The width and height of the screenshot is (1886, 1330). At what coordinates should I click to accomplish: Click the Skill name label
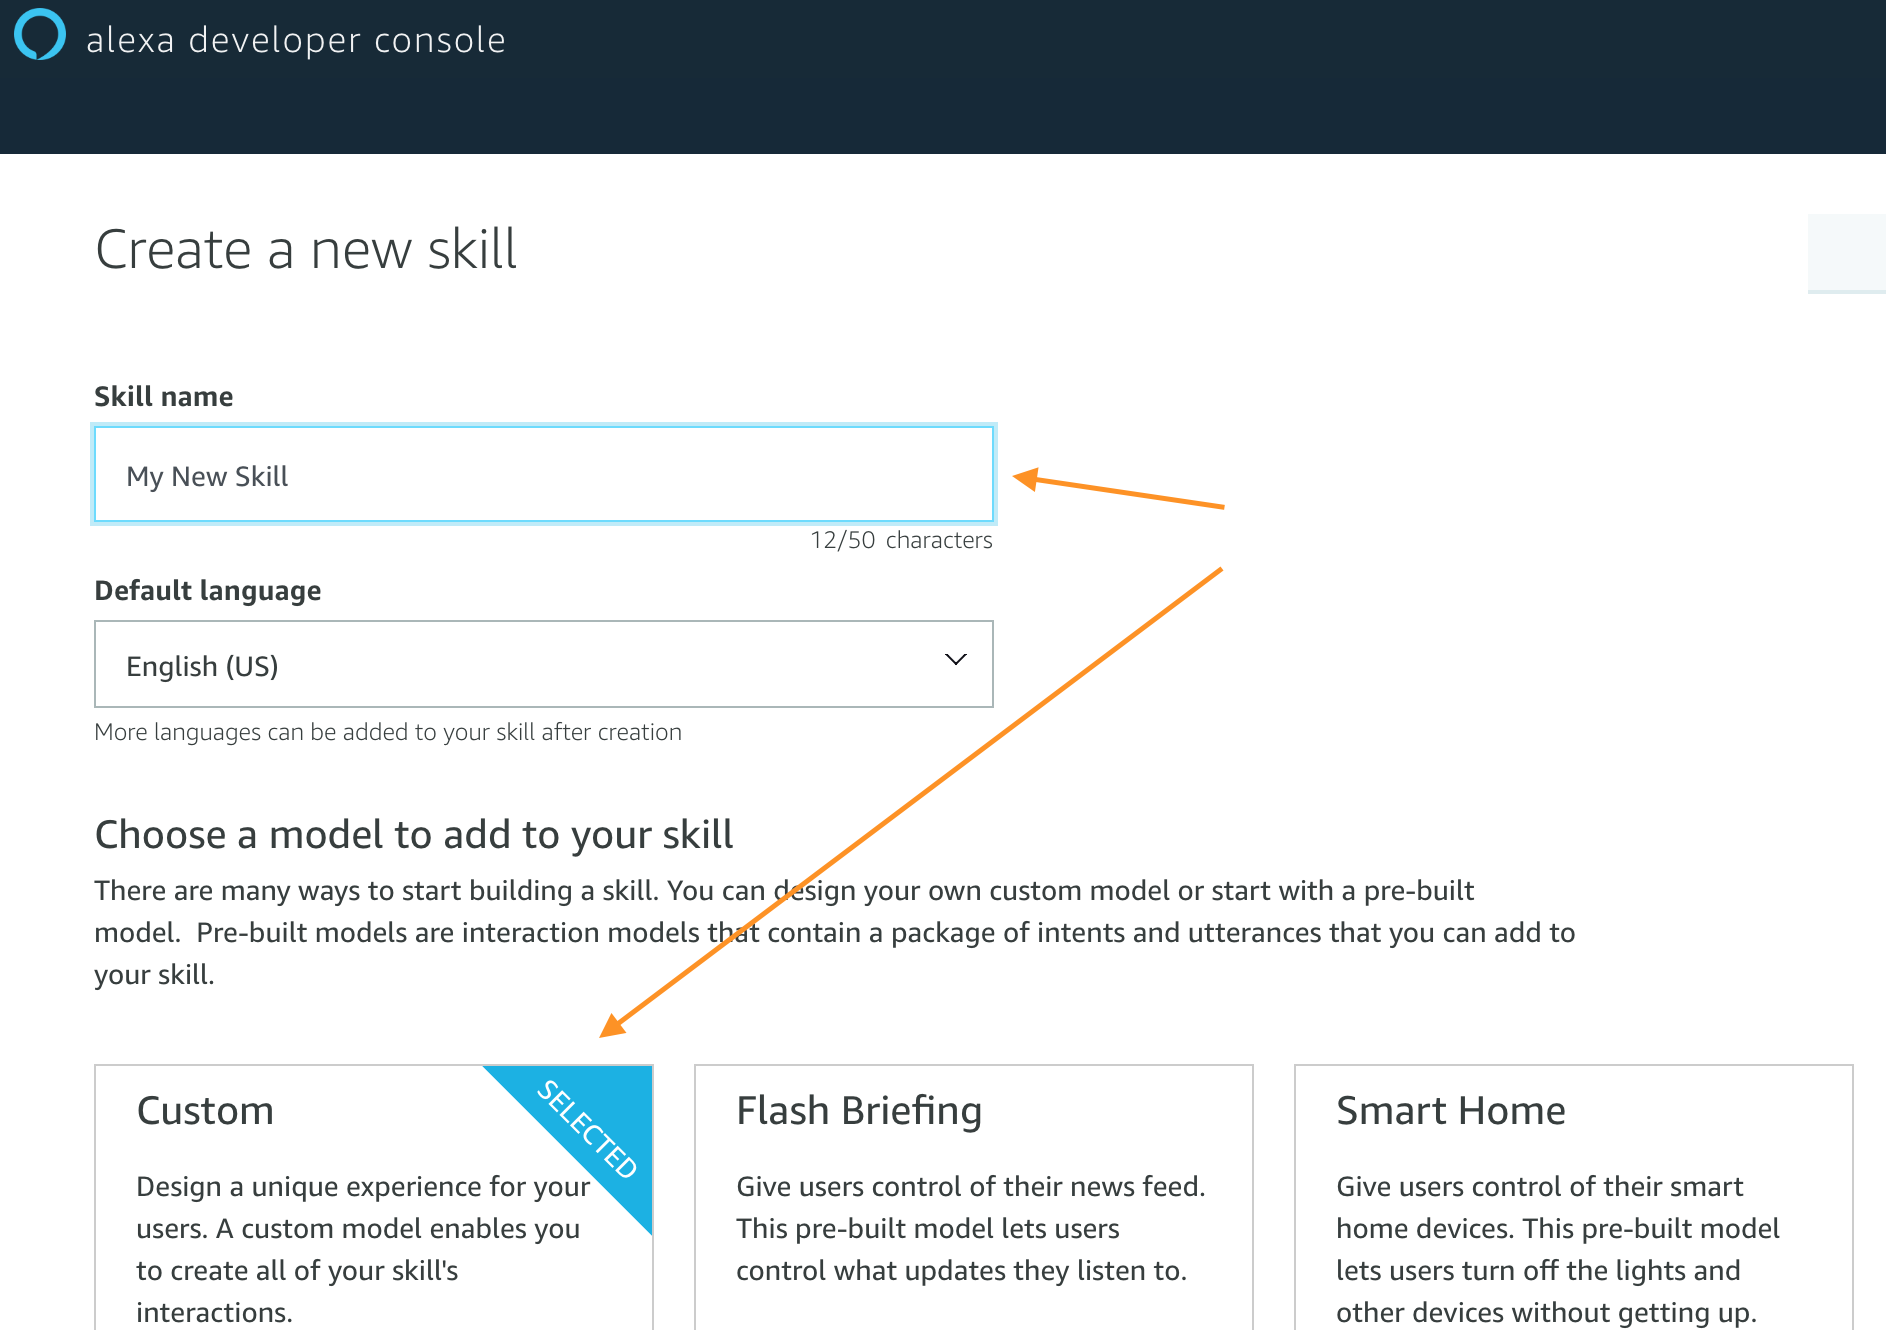[x=164, y=397]
